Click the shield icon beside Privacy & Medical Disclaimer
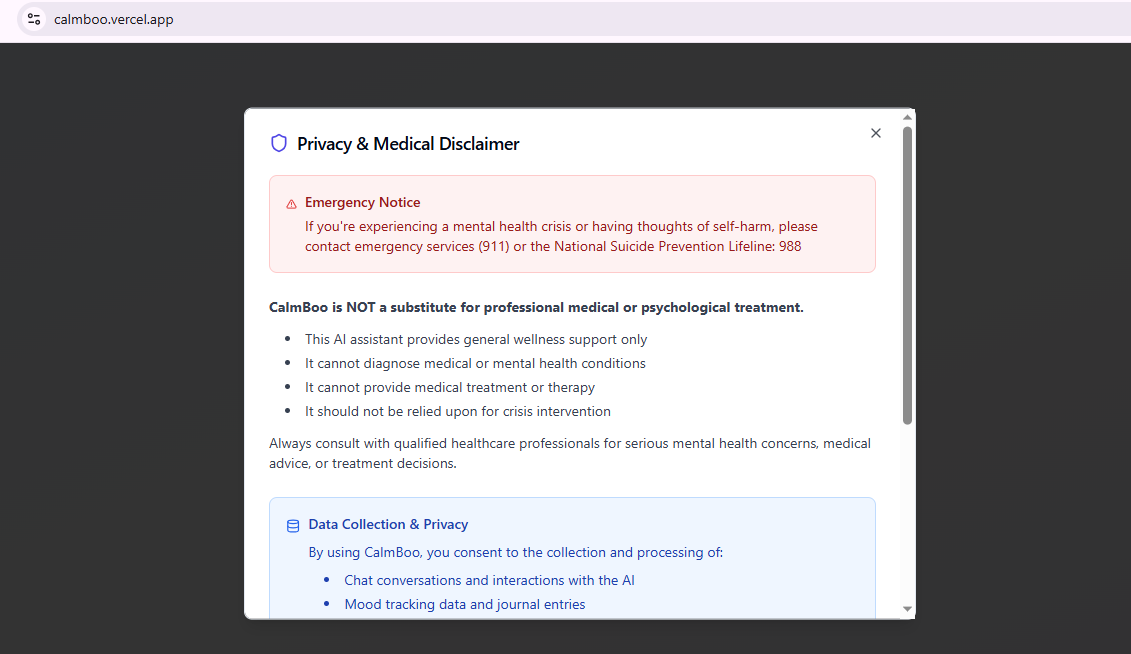 point(279,144)
